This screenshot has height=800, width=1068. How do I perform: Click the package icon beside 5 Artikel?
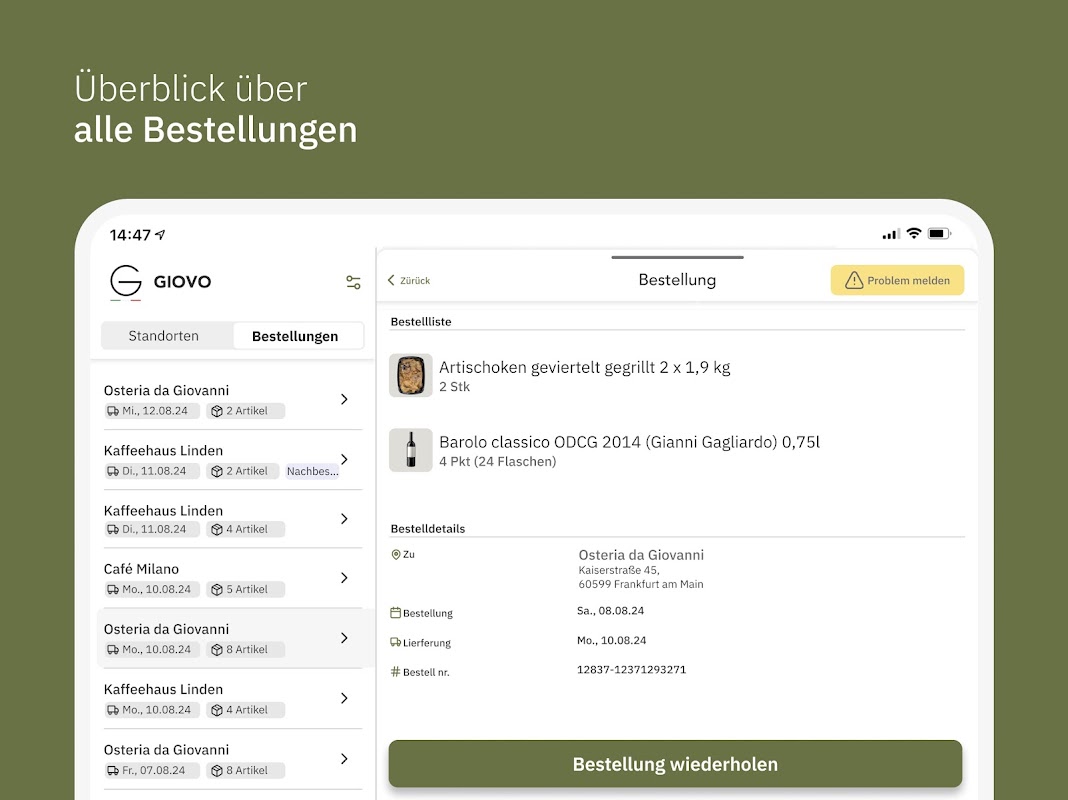point(217,590)
